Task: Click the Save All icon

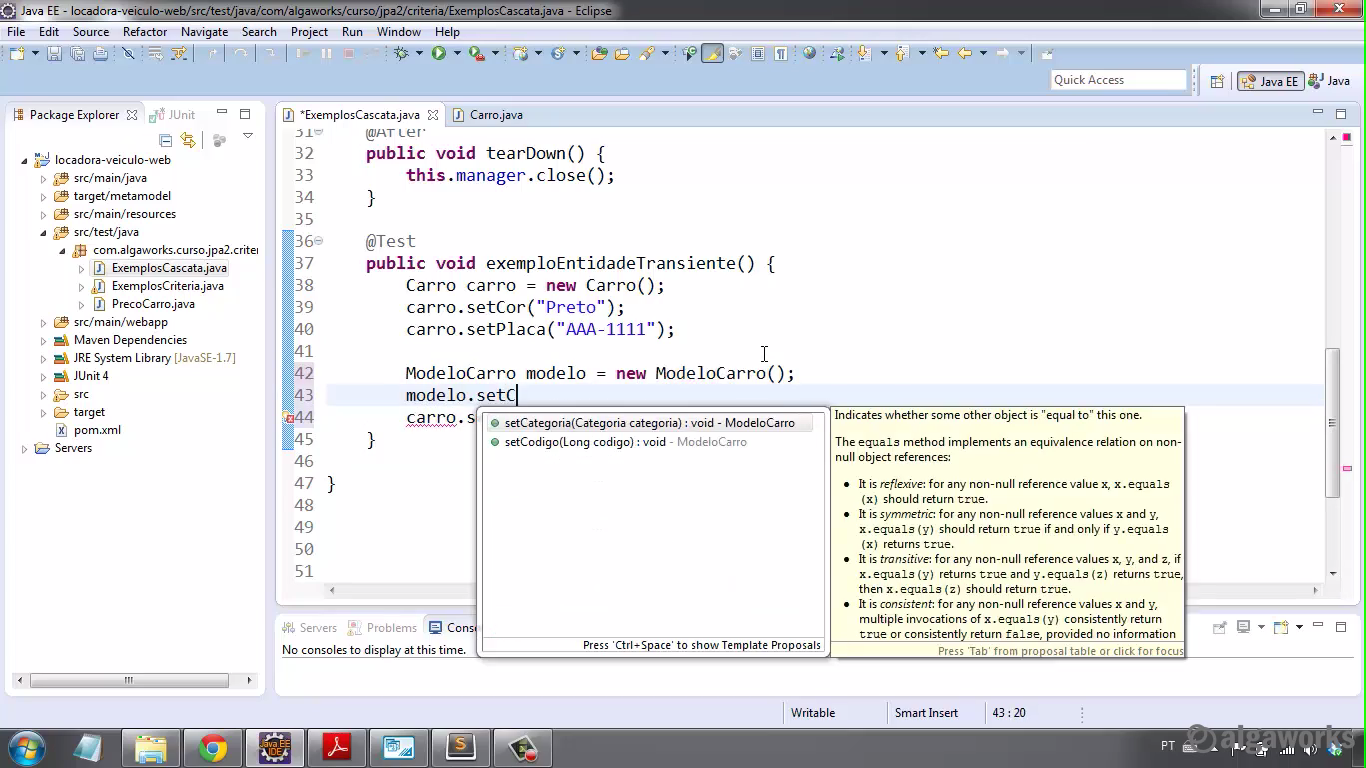Action: (77, 53)
